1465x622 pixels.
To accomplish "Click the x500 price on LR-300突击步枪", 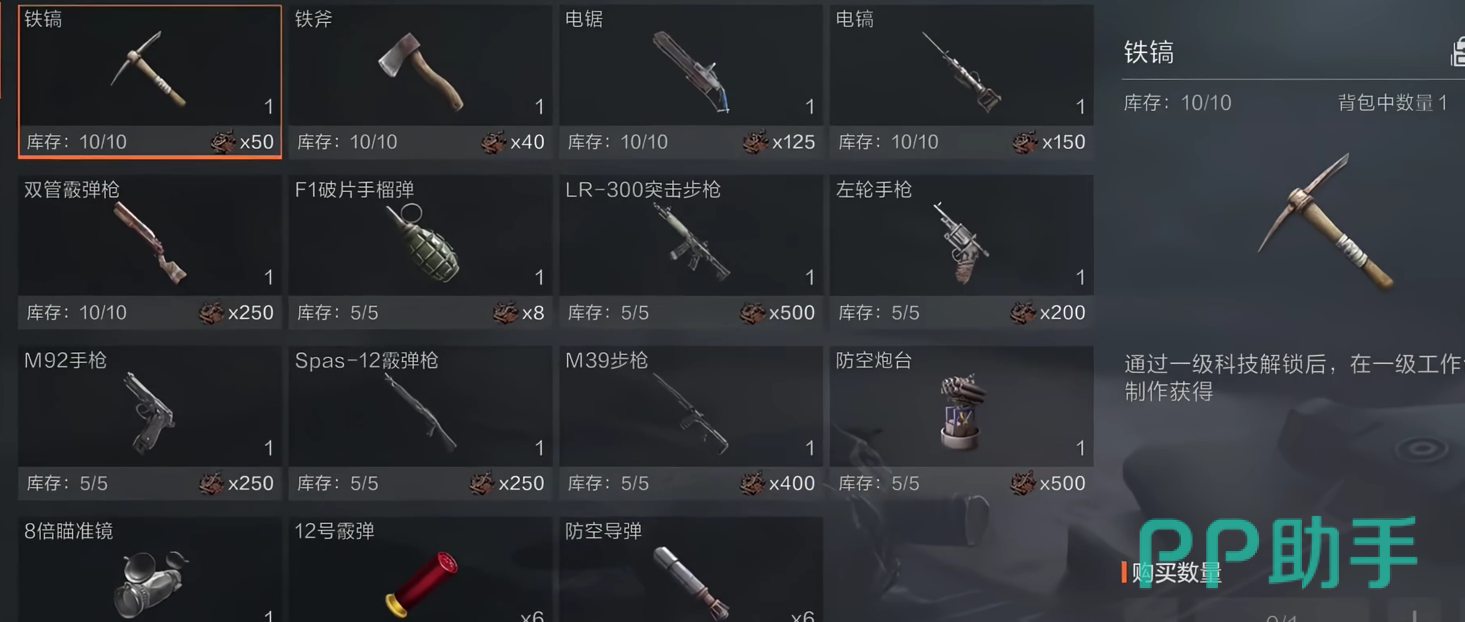I will click(780, 313).
